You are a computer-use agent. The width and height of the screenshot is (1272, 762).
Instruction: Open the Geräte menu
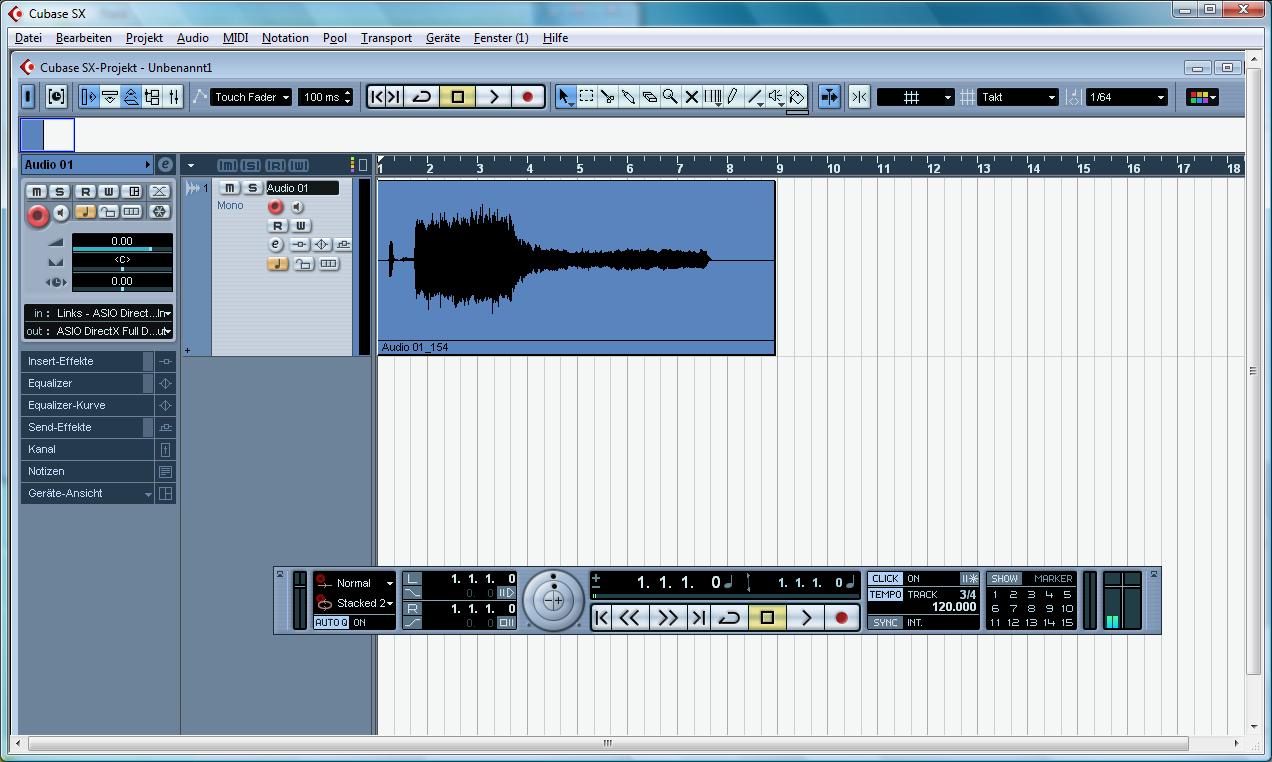tap(443, 38)
